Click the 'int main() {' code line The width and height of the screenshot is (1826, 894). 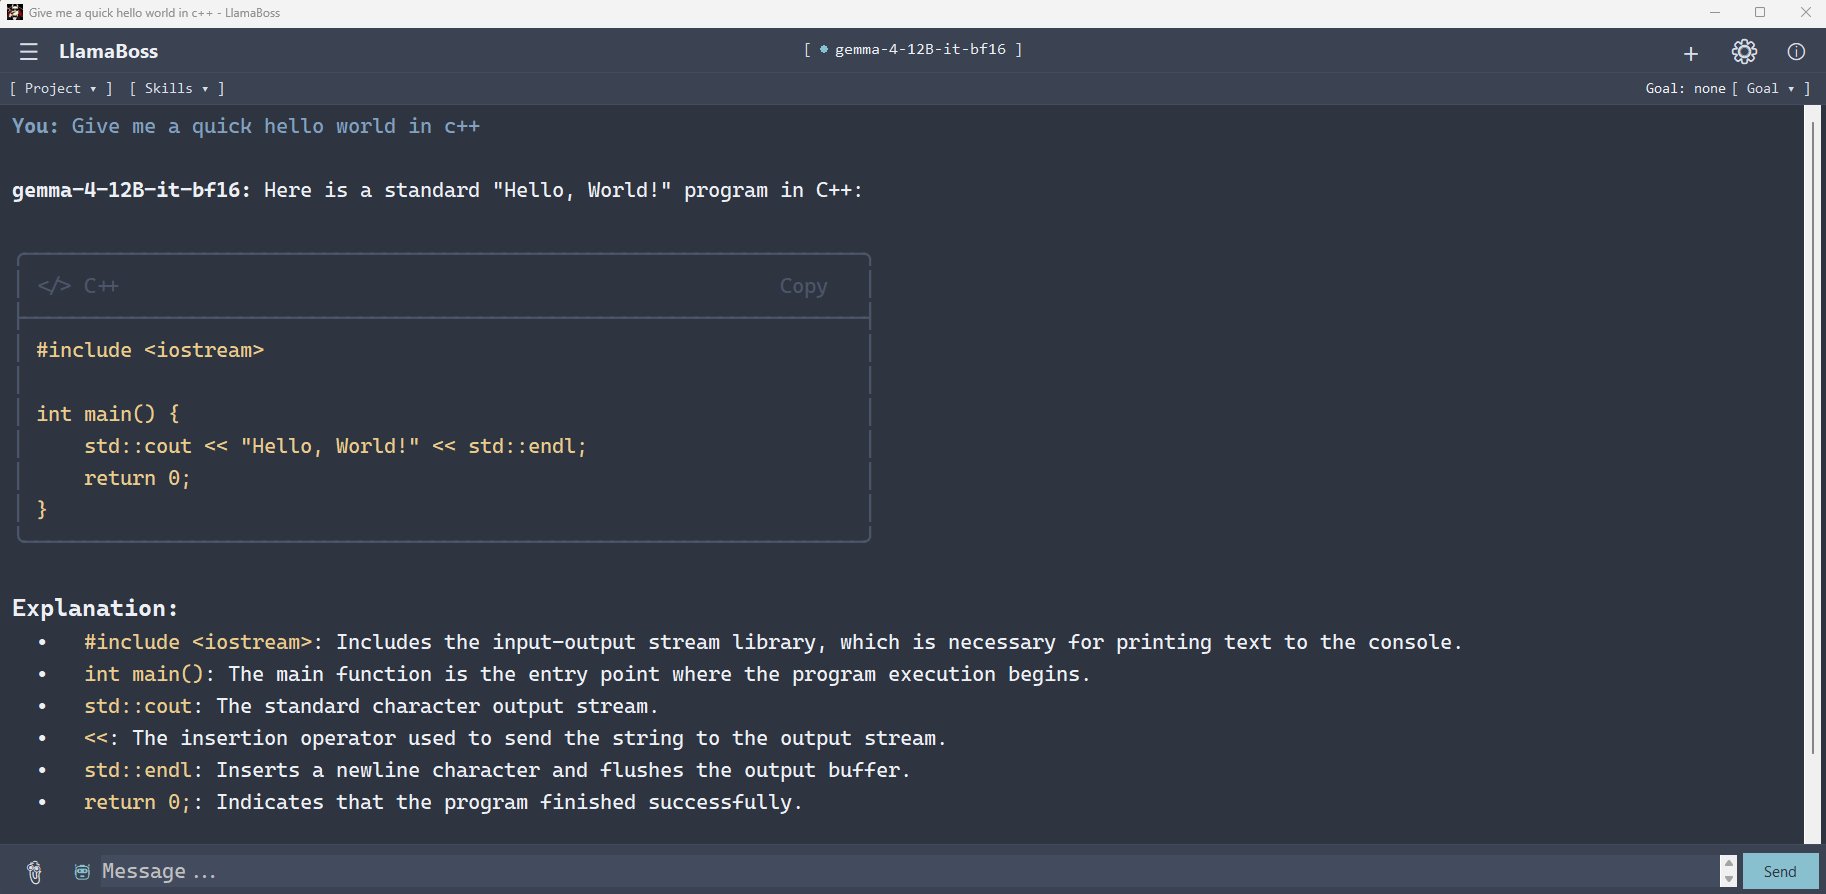[x=108, y=414]
